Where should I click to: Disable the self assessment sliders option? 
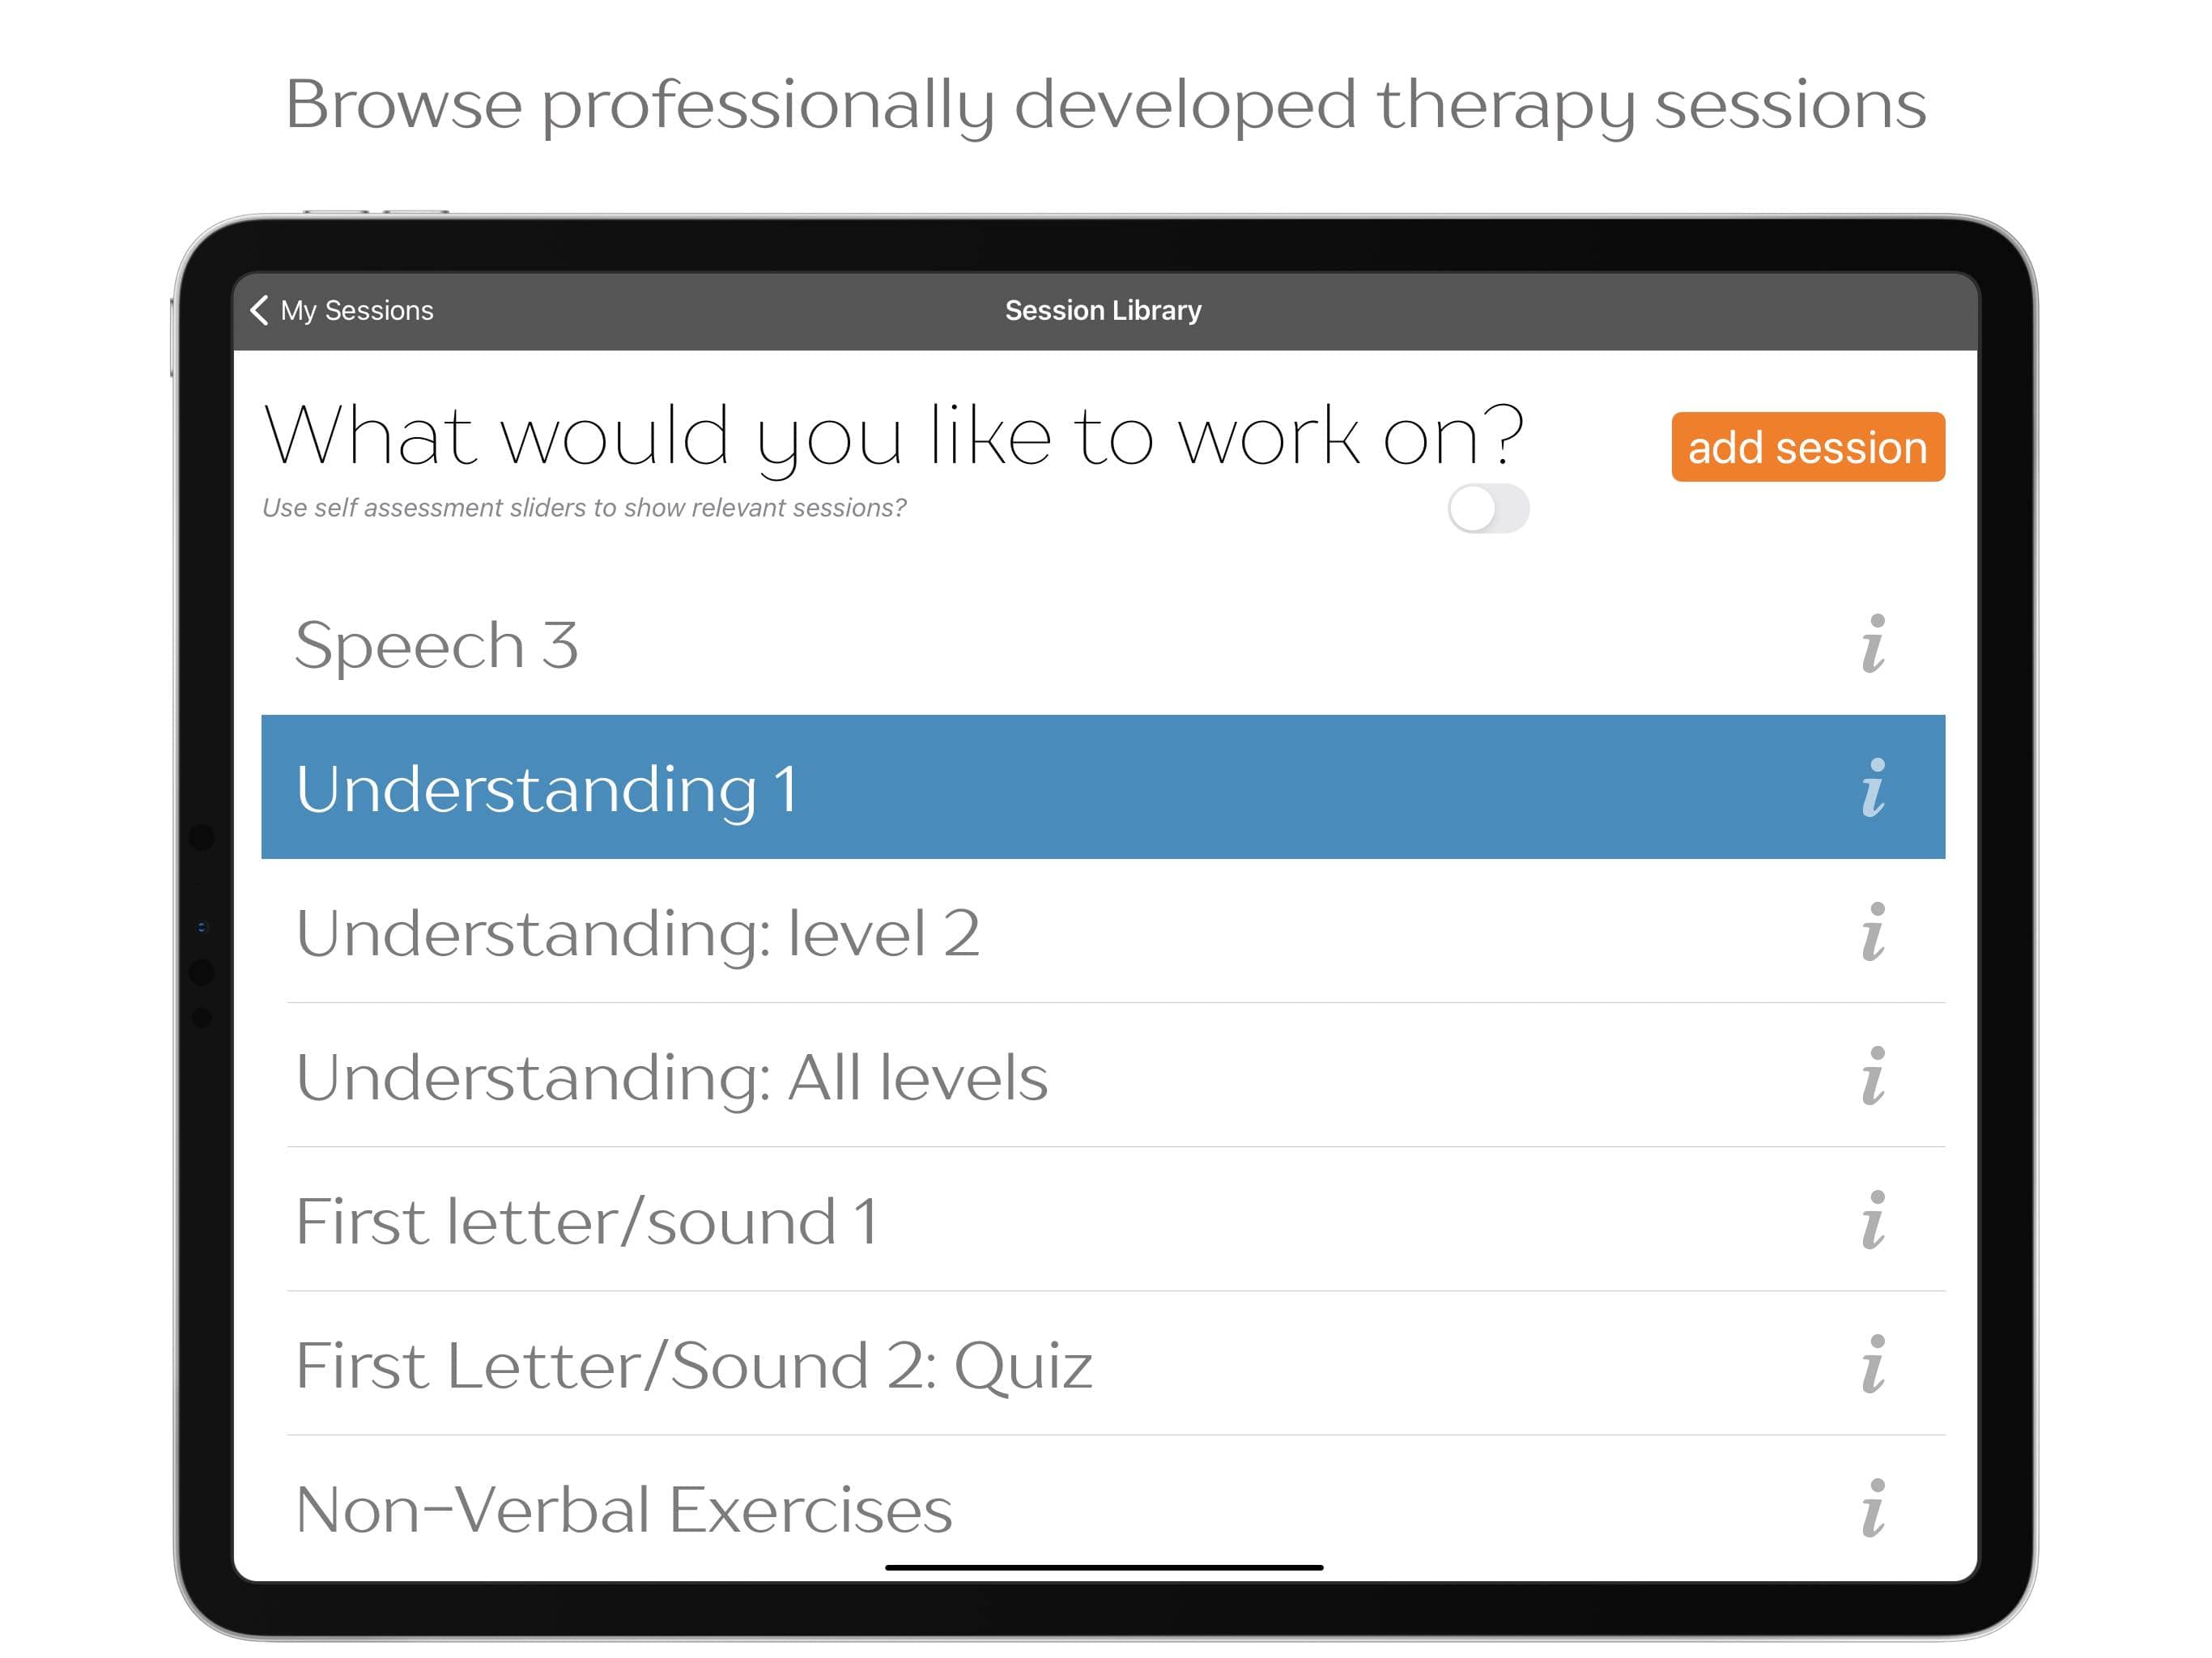coord(1490,508)
